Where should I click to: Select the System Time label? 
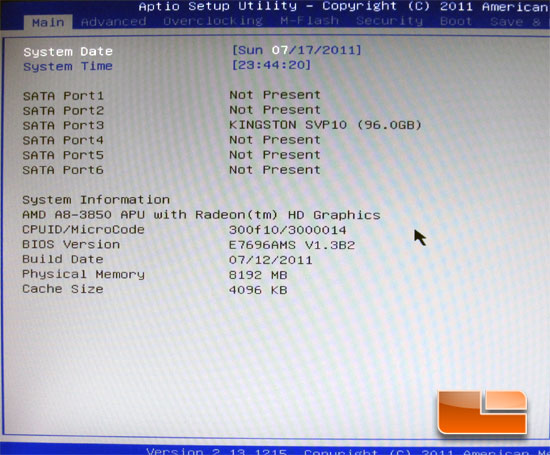[68, 66]
